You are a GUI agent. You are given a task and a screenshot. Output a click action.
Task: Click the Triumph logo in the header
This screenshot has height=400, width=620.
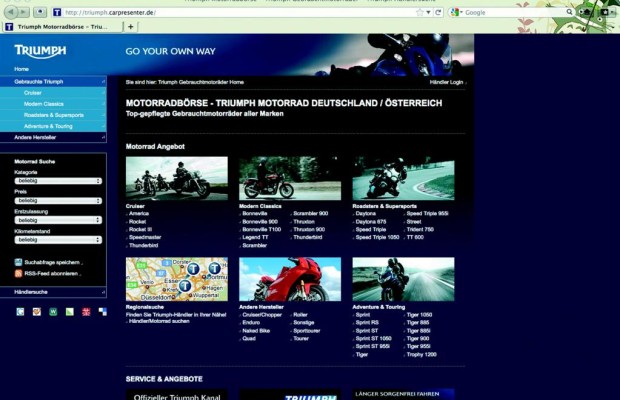point(40,51)
